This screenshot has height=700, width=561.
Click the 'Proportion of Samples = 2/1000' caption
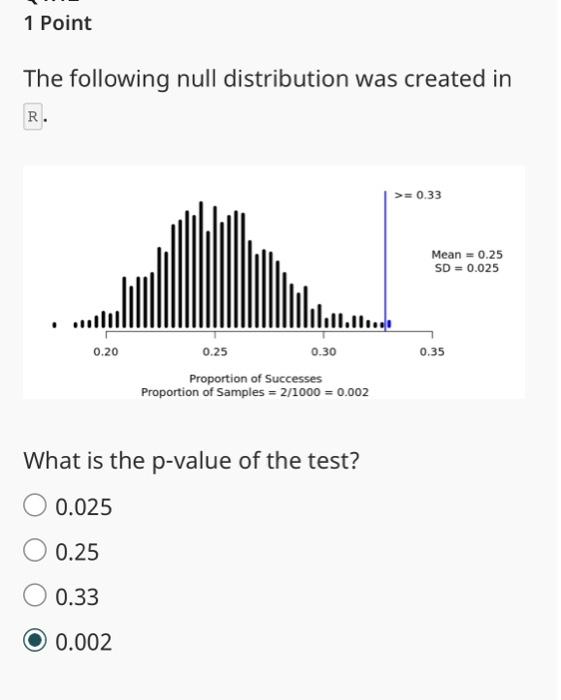tap(230, 392)
